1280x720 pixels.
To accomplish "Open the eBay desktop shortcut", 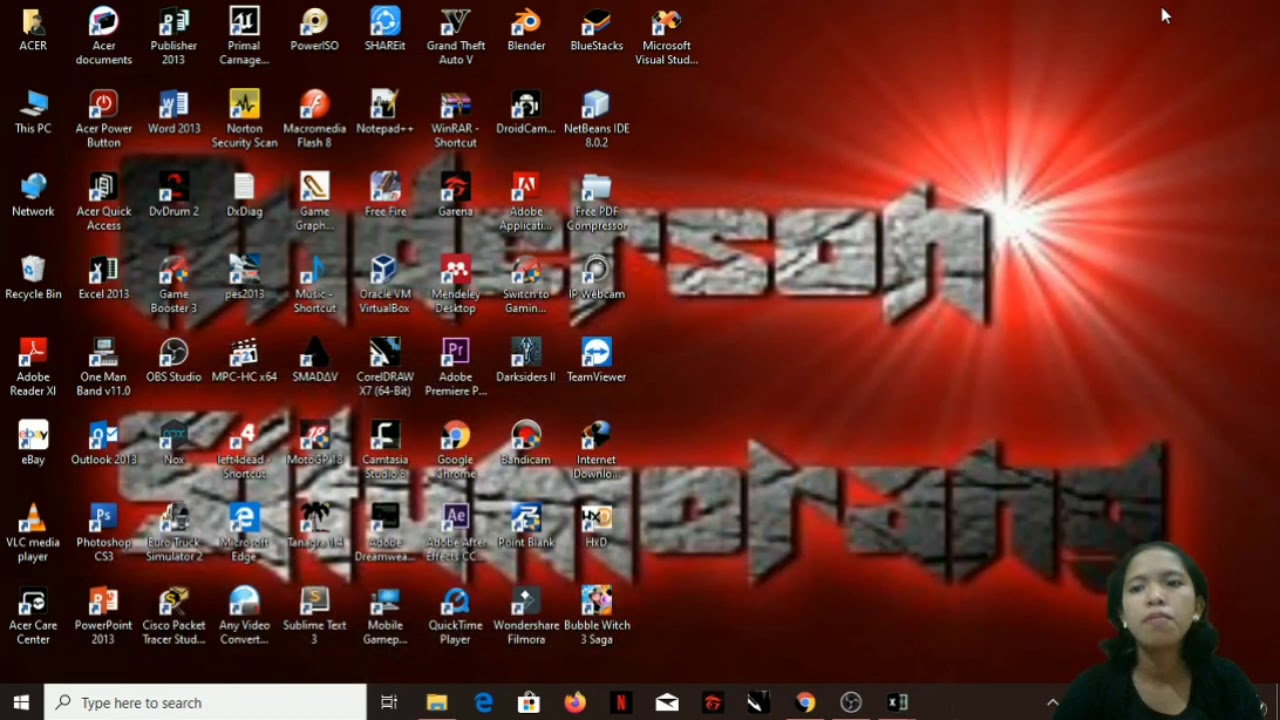I will tap(33, 443).
